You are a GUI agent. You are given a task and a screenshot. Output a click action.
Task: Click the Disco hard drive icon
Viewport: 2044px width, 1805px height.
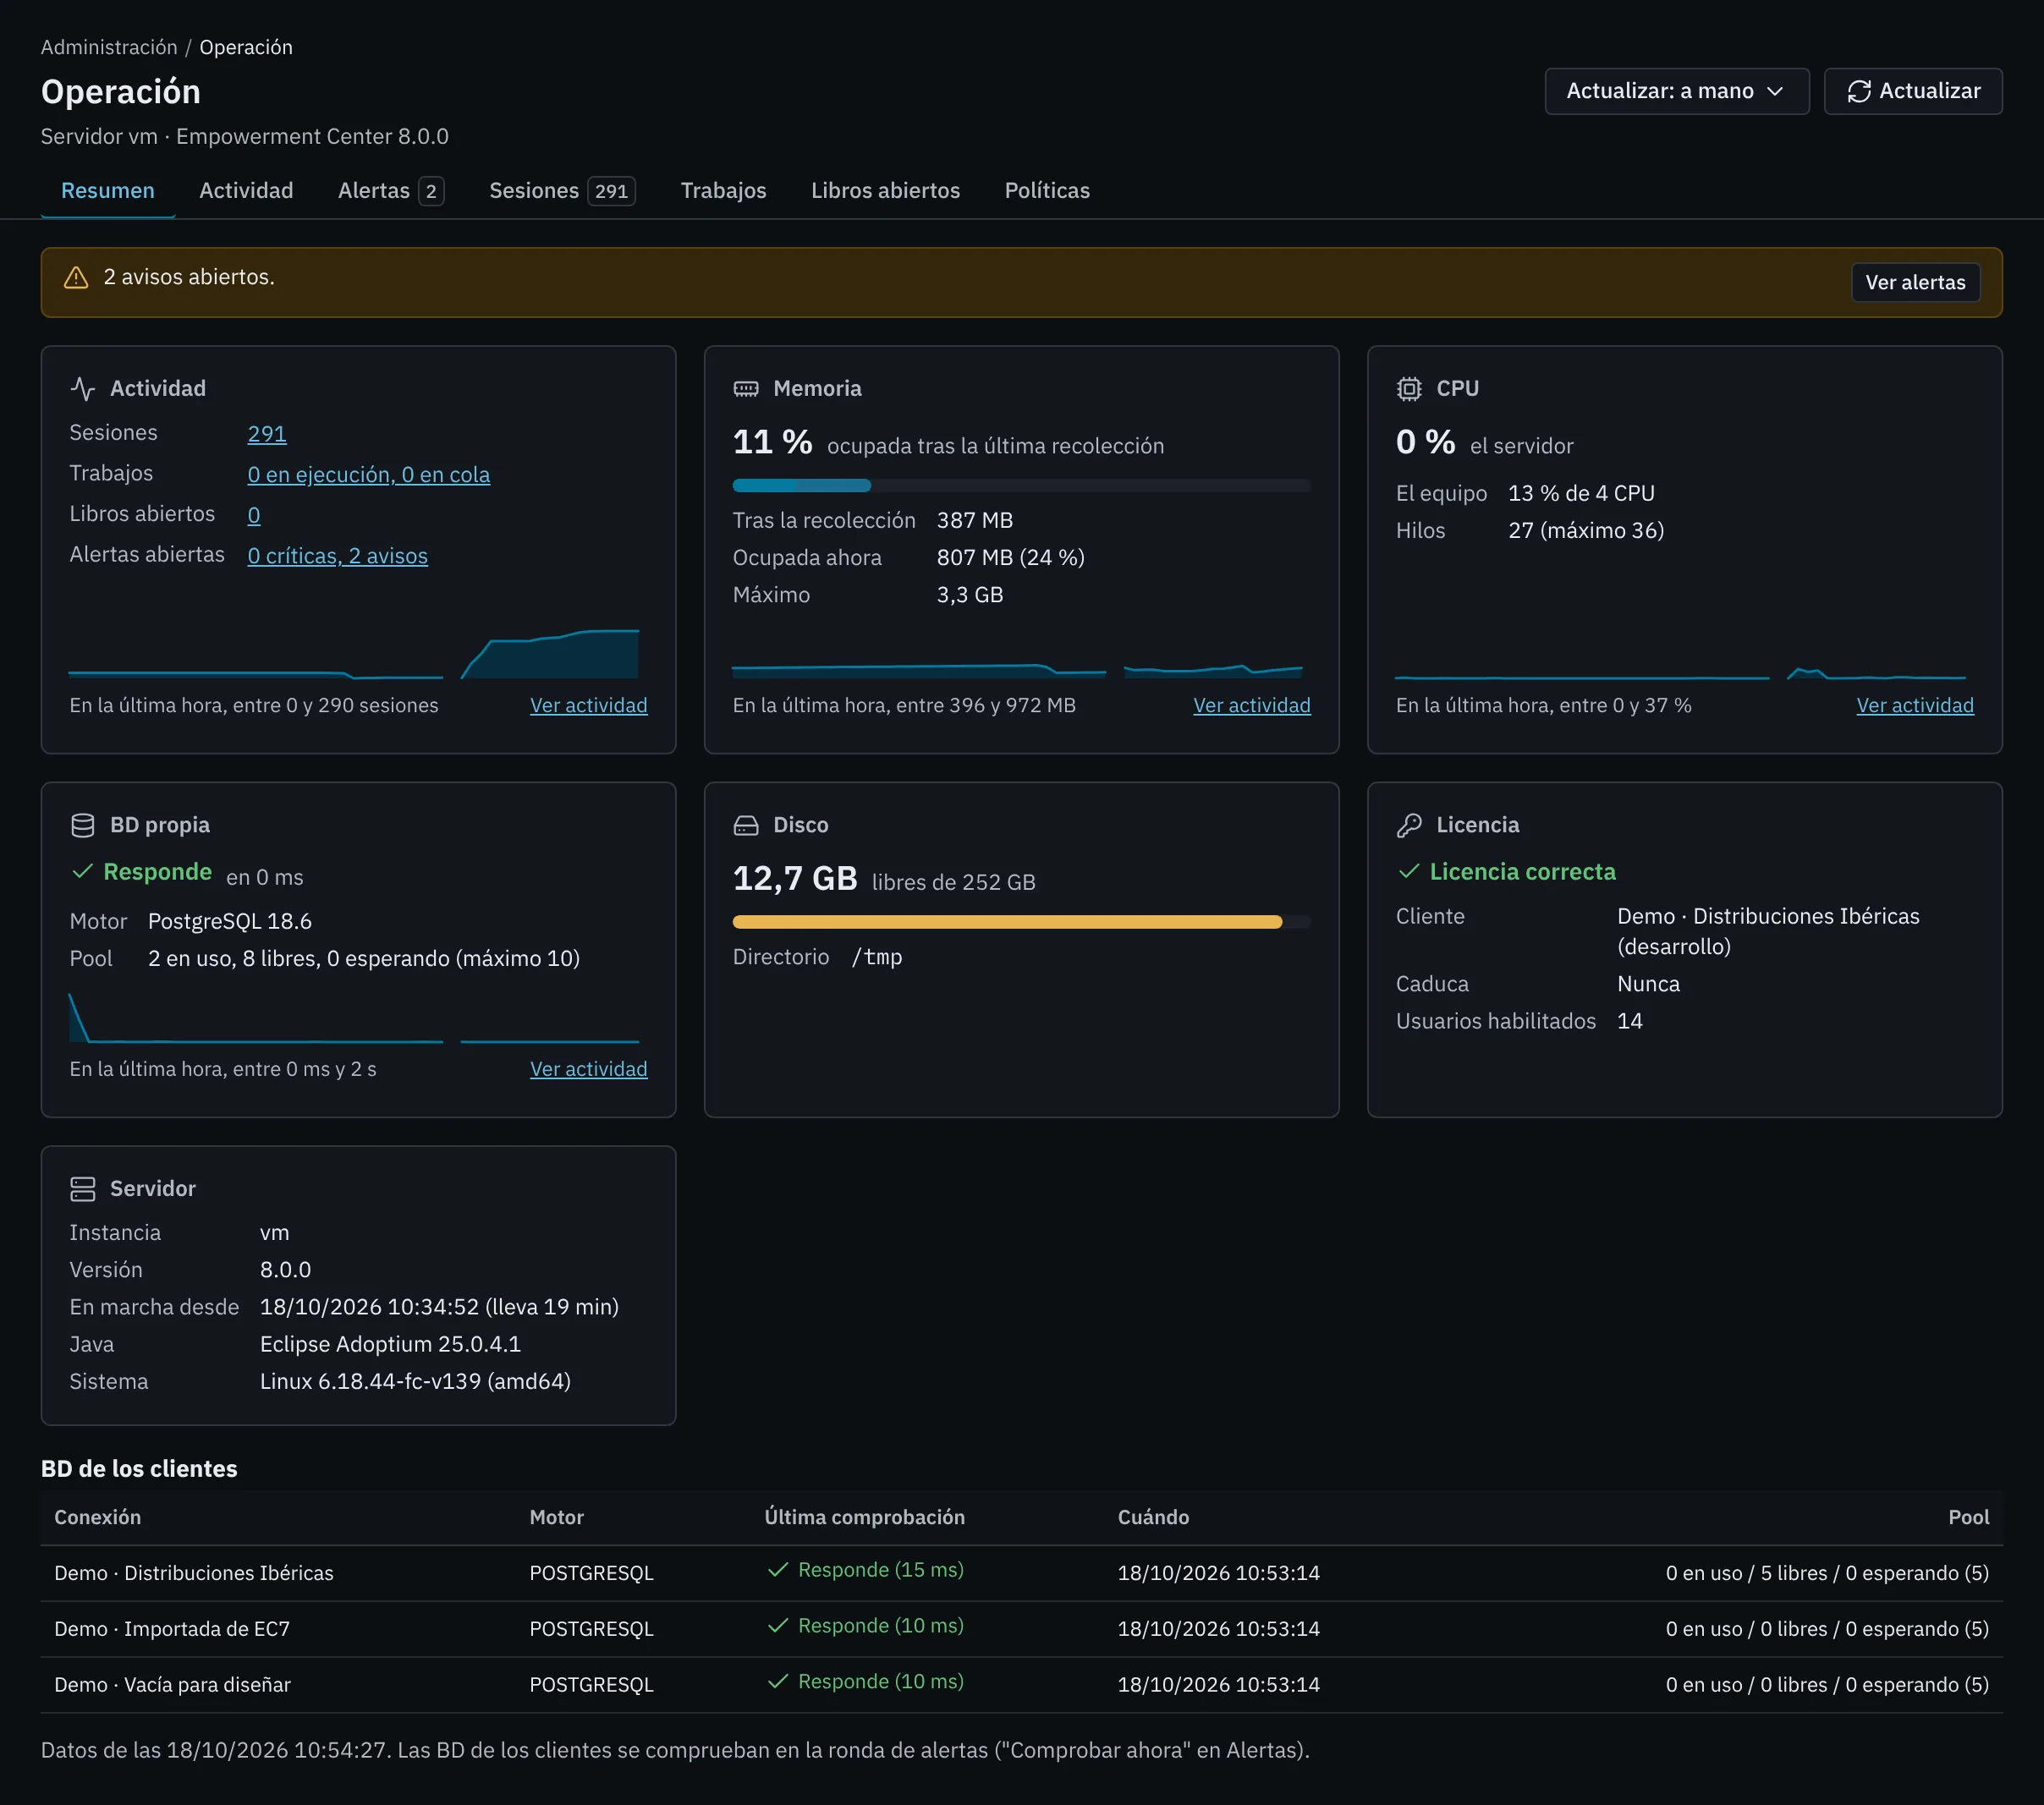[746, 825]
